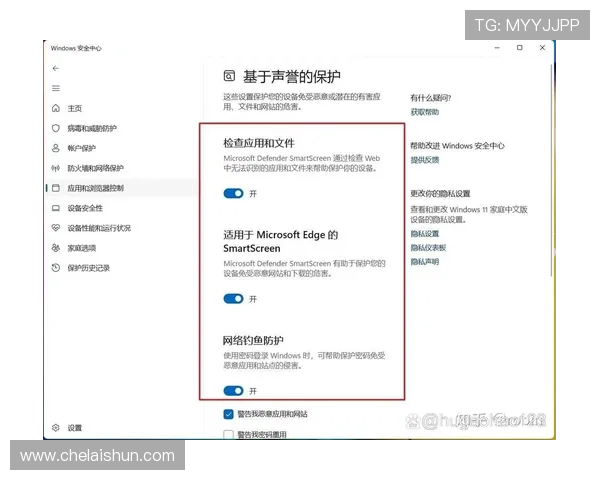The image size is (600, 480).
Task: Turn off the 网络钓鱼防护 toggle
Action: (x=233, y=391)
